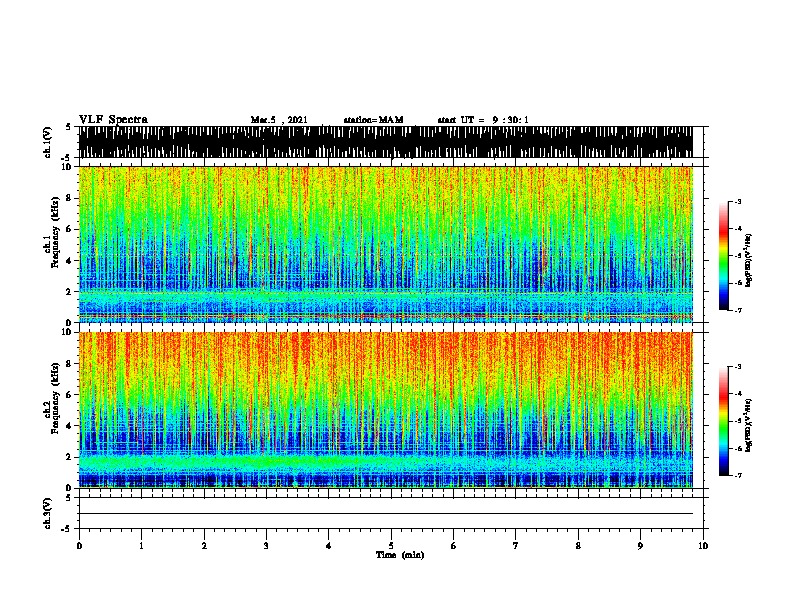Click the time axis tick label "2"
Screen dimensions: 792x612
pos(204,546)
